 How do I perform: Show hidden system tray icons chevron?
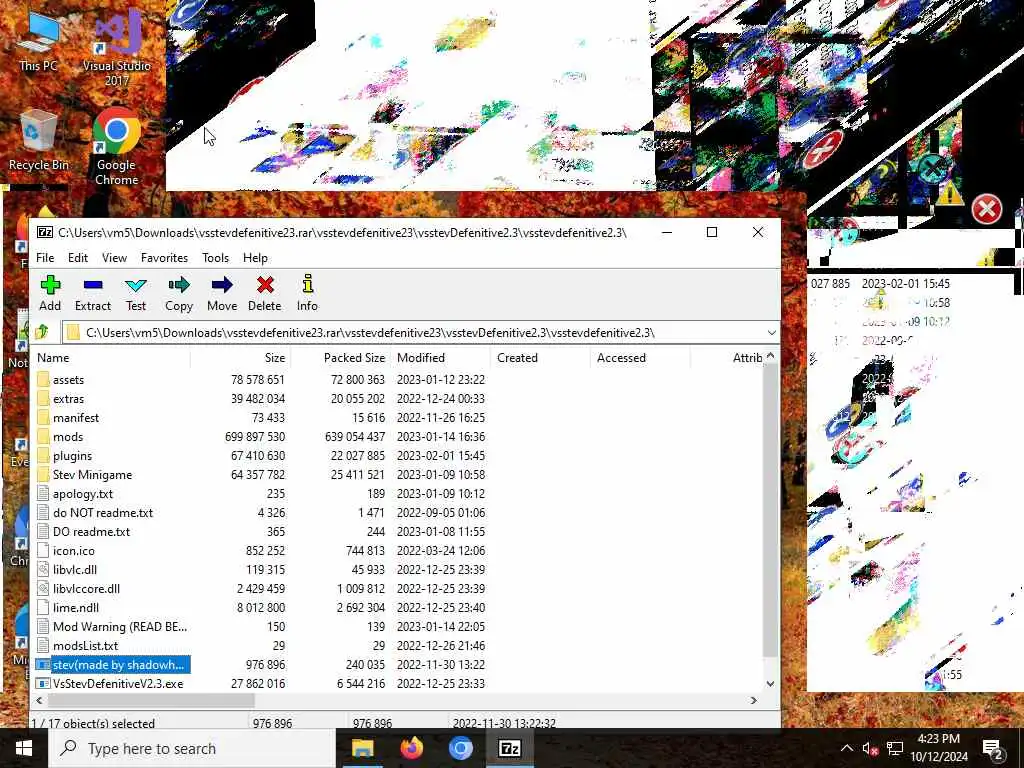point(846,749)
